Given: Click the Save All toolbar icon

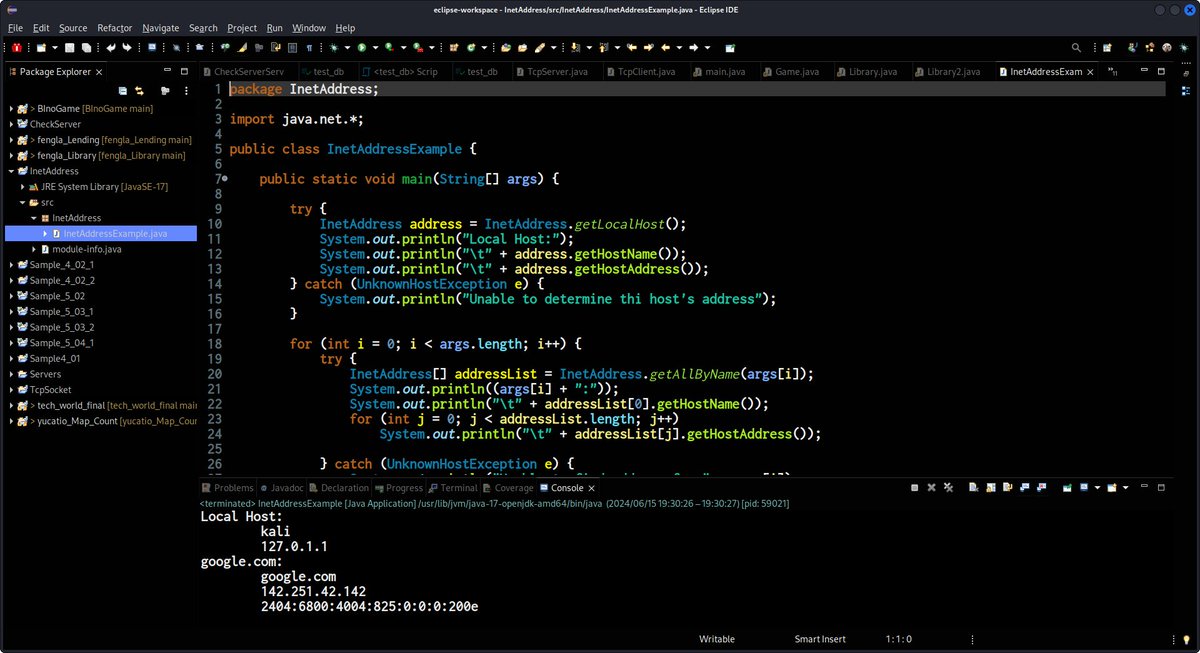Looking at the screenshot, I should pos(87,47).
